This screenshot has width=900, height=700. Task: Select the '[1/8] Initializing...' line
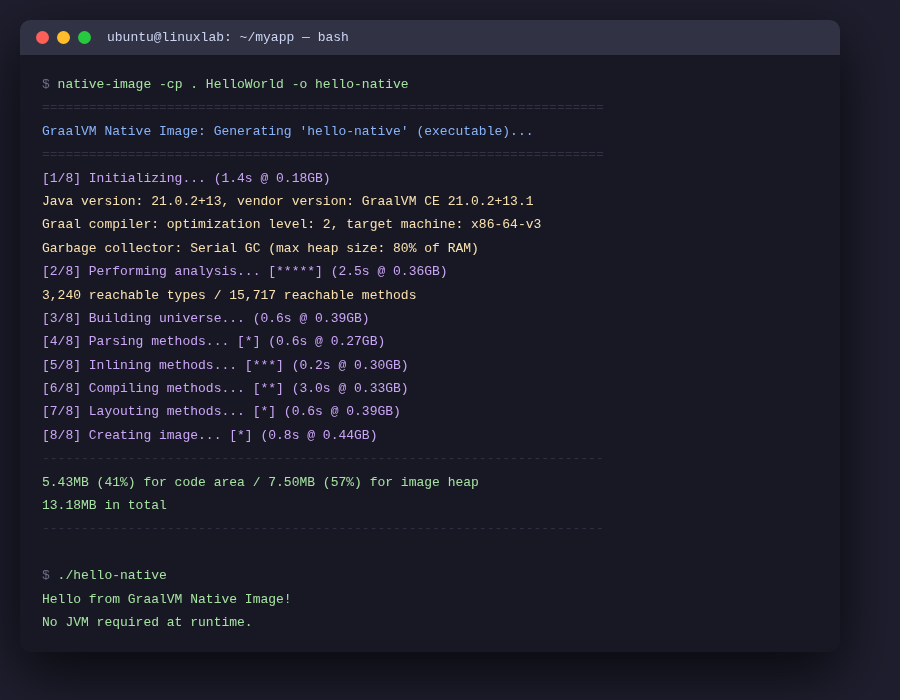pyautogui.click(x=186, y=178)
